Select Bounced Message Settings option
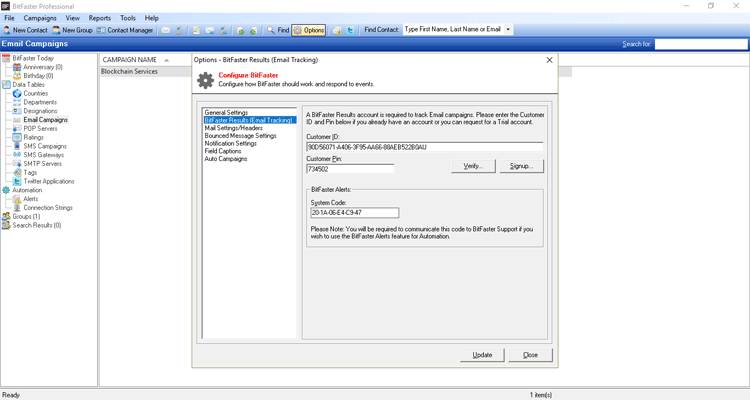The width and height of the screenshot is (750, 400). click(240, 135)
